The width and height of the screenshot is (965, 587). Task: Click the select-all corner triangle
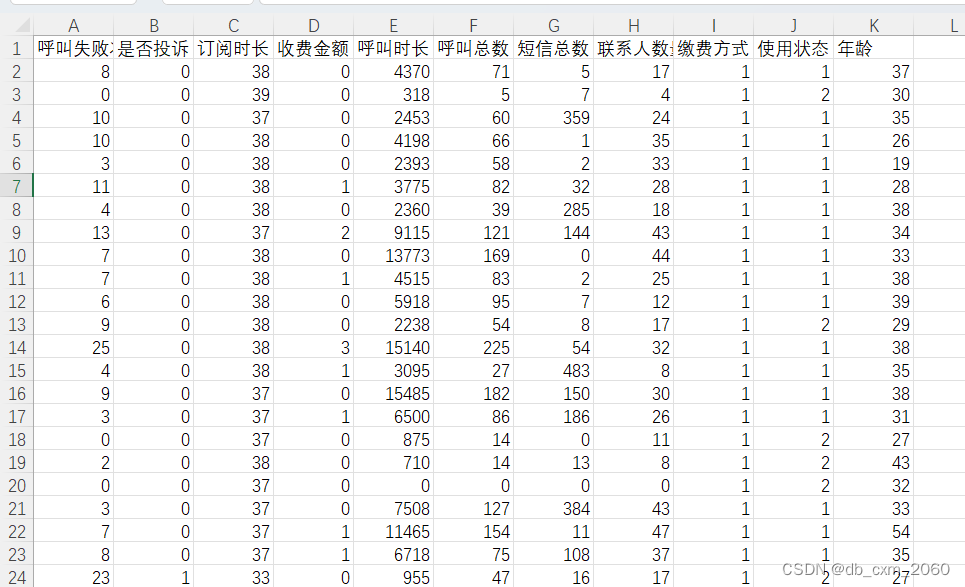(x=22, y=25)
